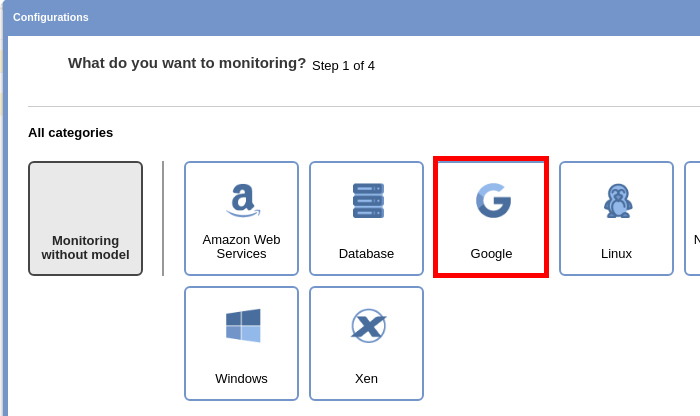700x416 pixels.
Task: Pick the Xen category label
Action: point(366,379)
